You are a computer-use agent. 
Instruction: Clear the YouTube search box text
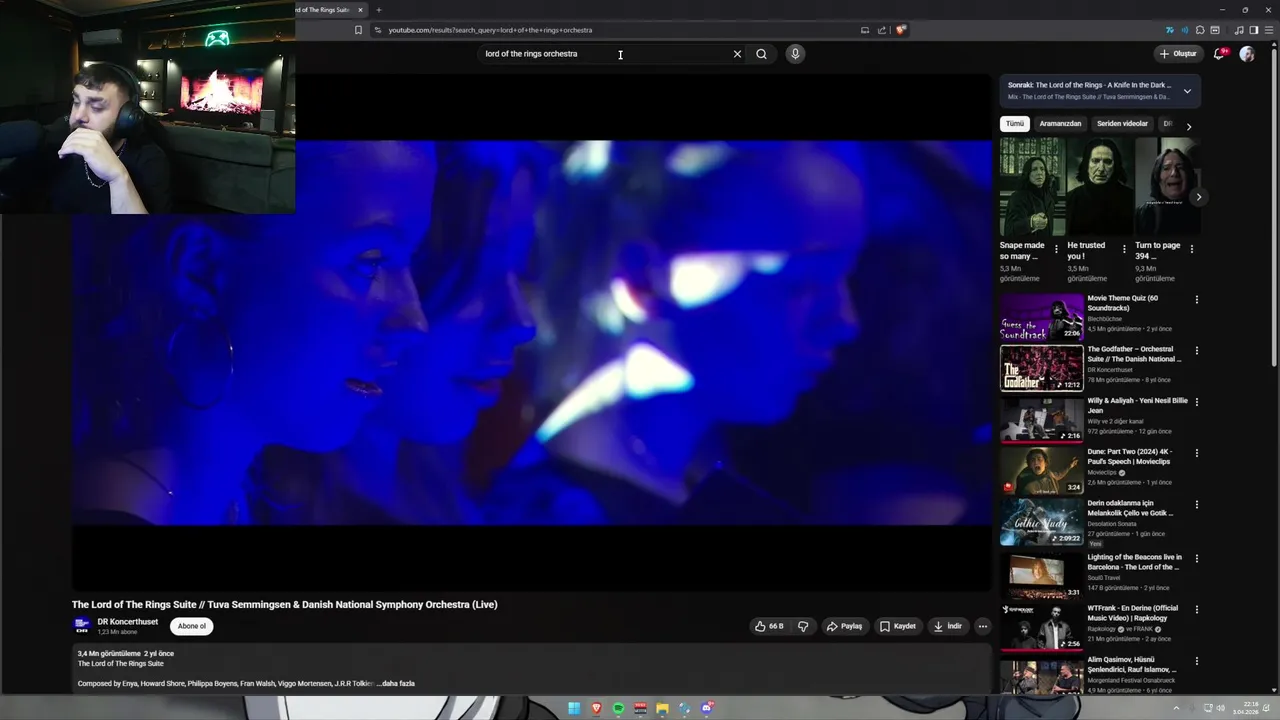737,54
